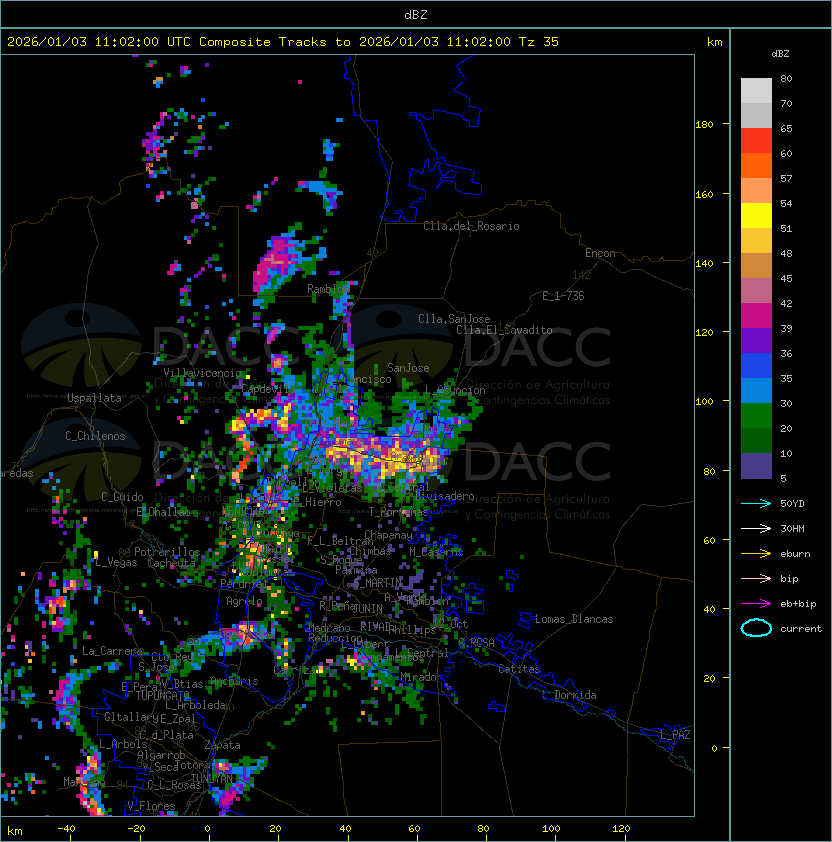Click the 'dBZ' title at top center
Screen dimensions: 832x842
pos(416,14)
